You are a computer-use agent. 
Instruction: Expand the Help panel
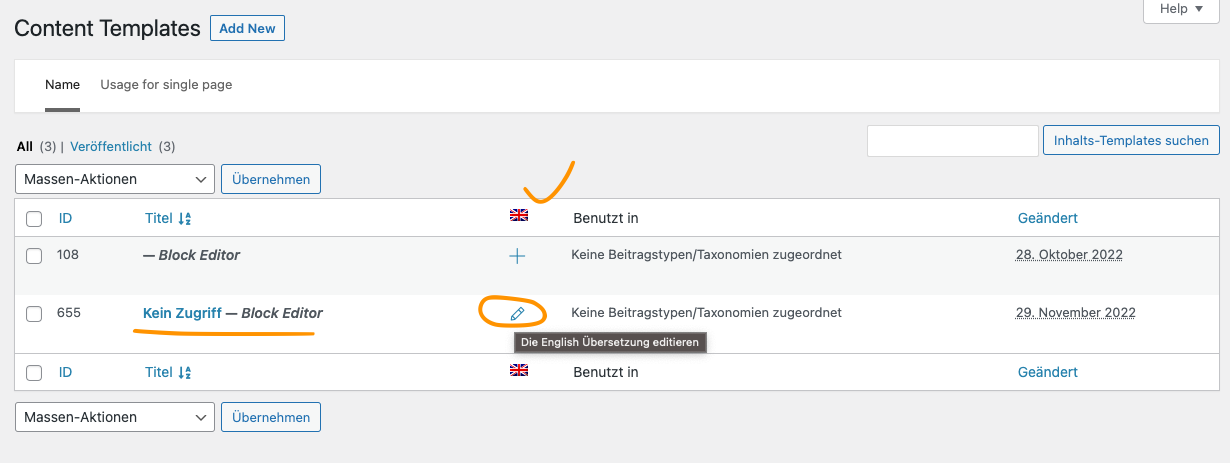point(1180,9)
